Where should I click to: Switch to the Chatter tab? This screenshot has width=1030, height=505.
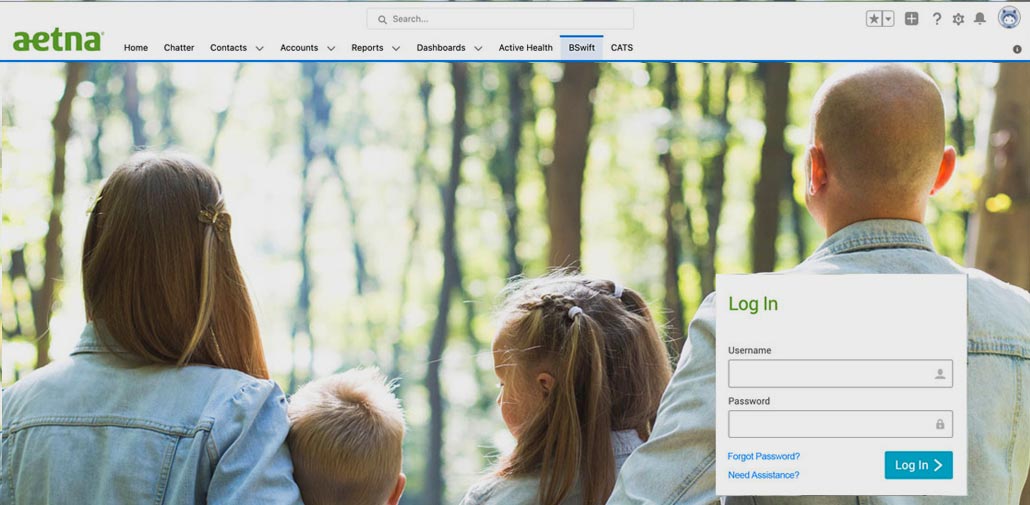[x=179, y=48]
